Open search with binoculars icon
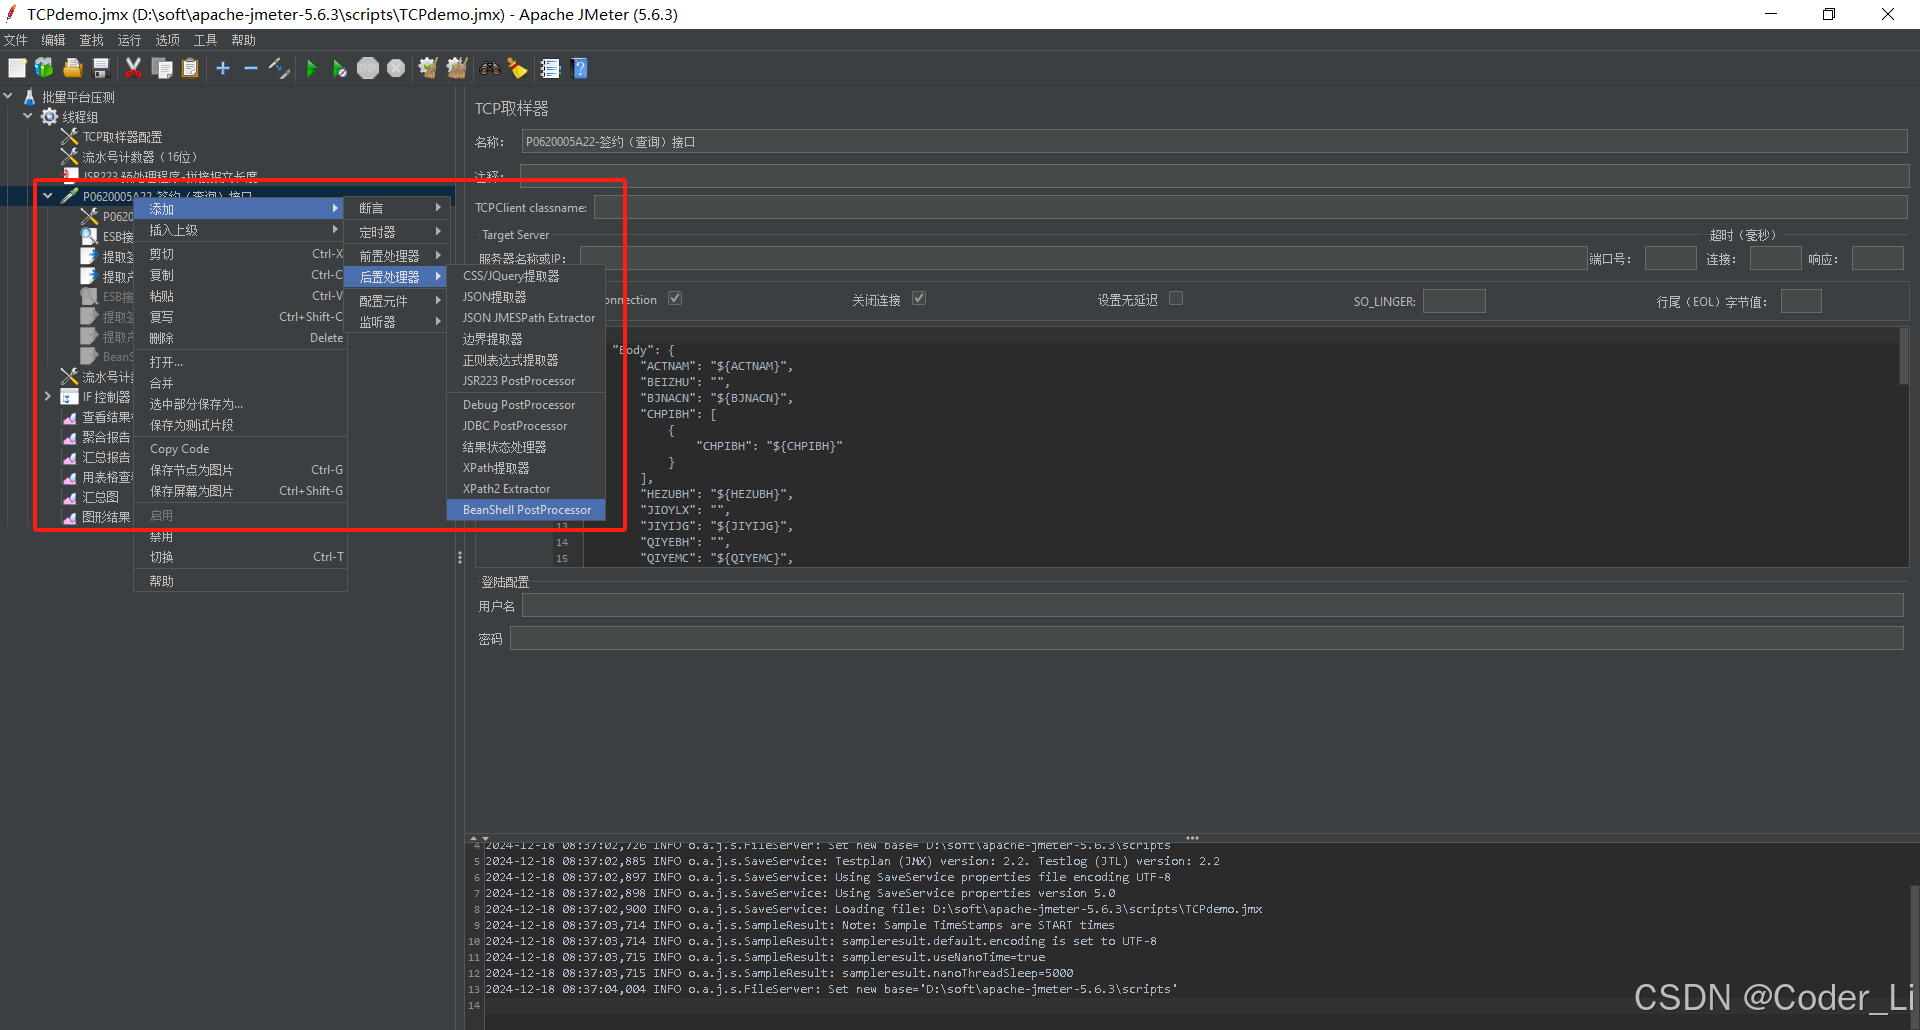The width and height of the screenshot is (1920, 1030). point(490,68)
